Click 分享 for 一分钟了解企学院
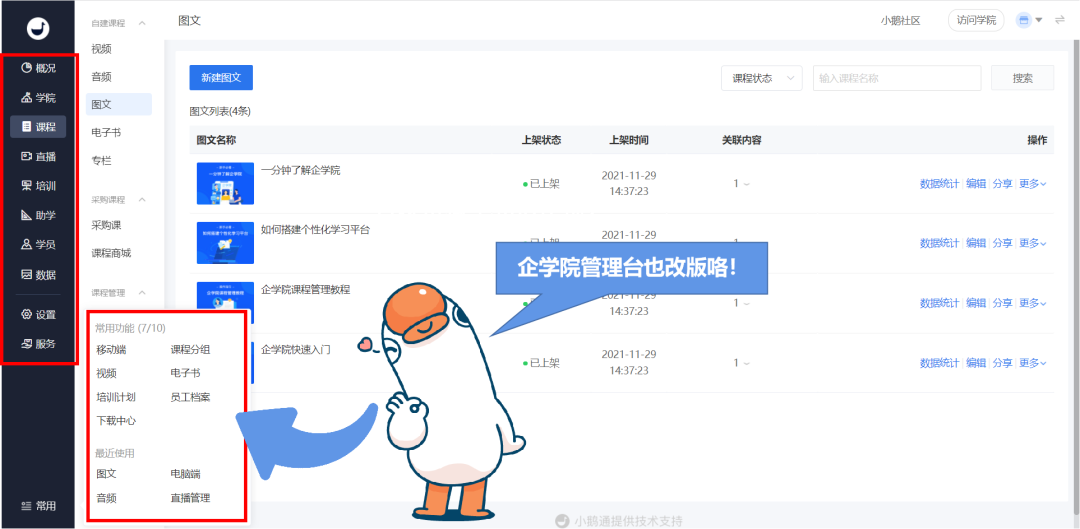Viewport: 1080px width, 529px height. click(x=1002, y=184)
